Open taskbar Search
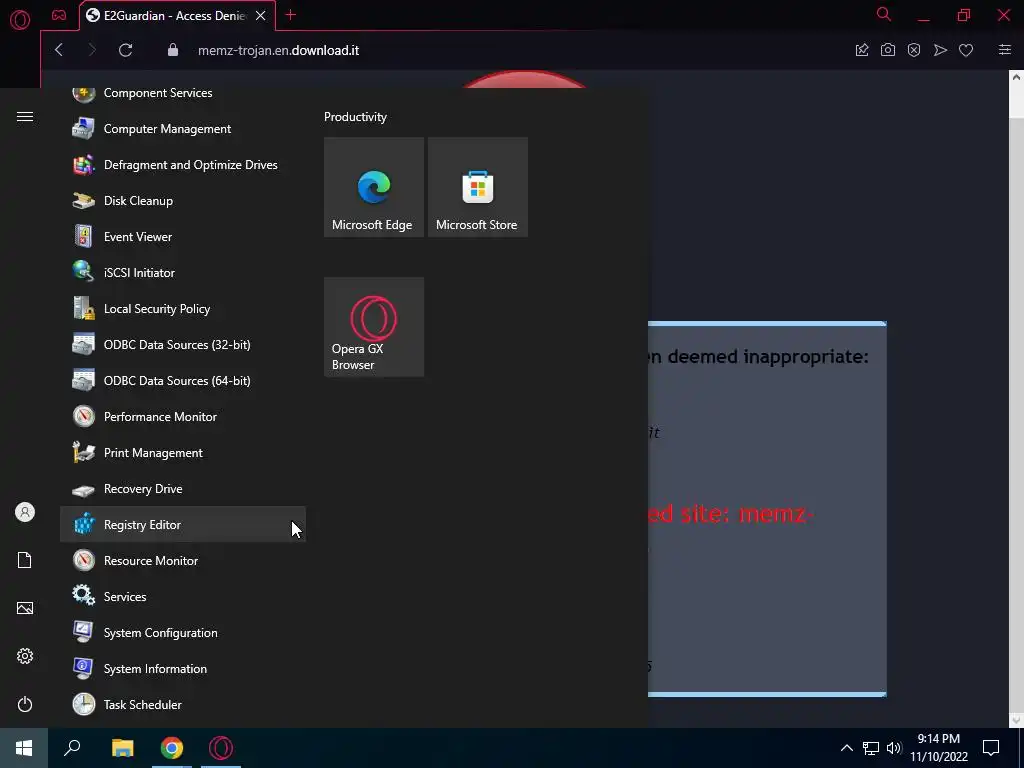 tap(72, 748)
